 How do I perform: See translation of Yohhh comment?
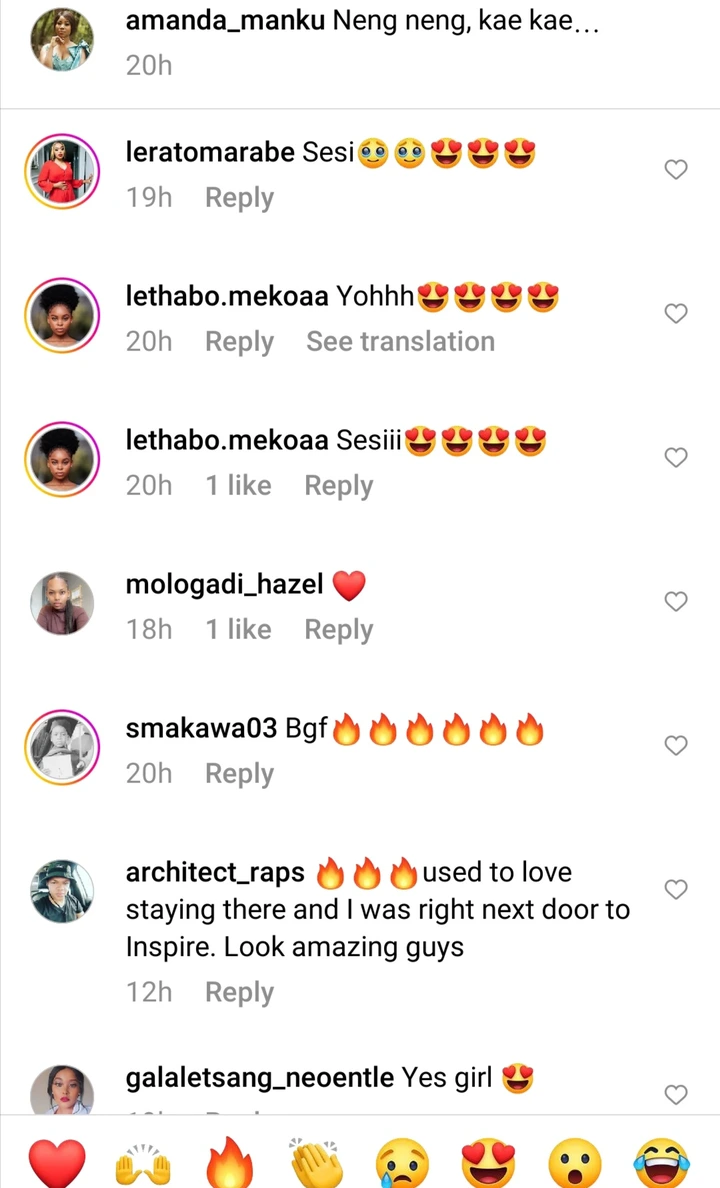click(x=400, y=342)
